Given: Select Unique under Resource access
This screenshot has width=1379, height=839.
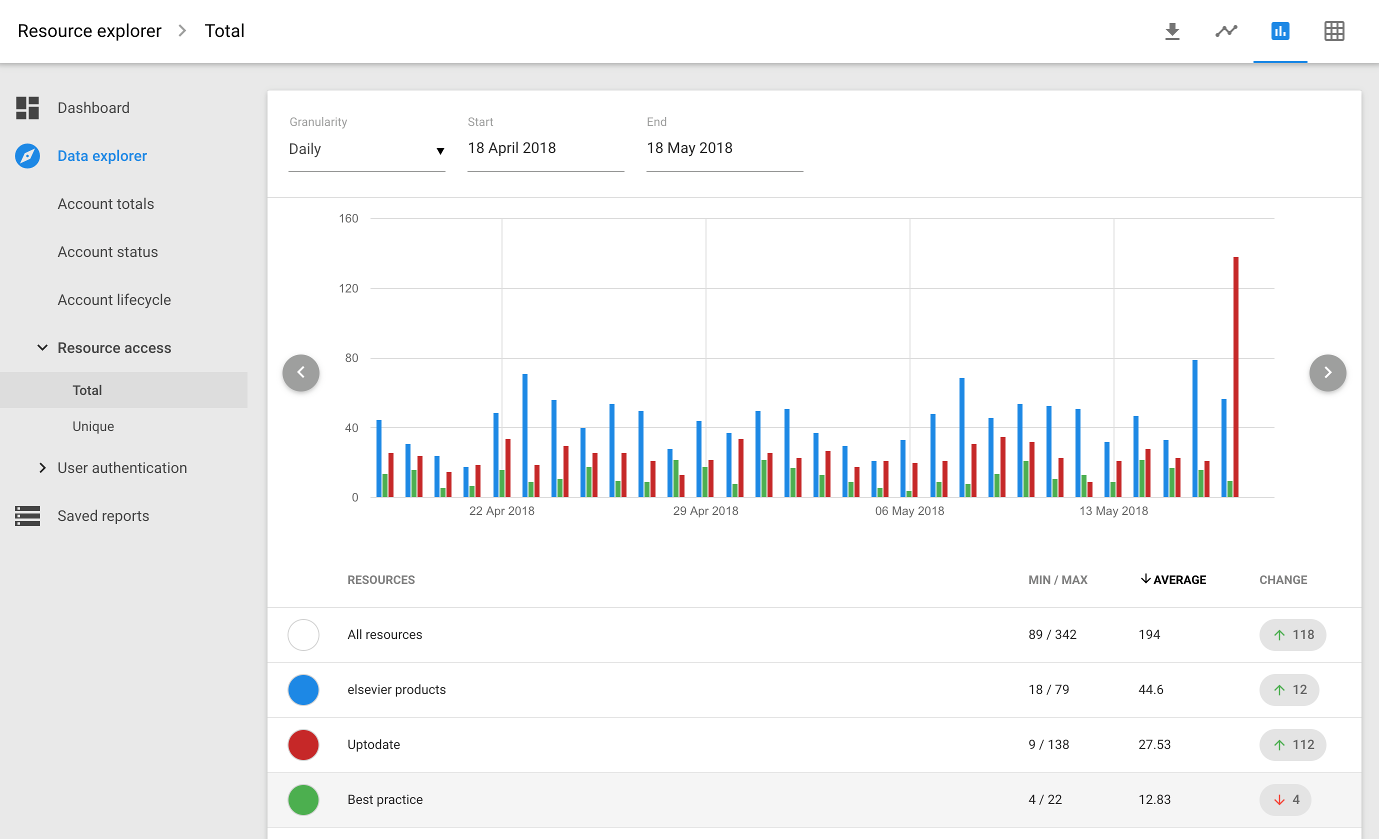Looking at the screenshot, I should coord(93,426).
